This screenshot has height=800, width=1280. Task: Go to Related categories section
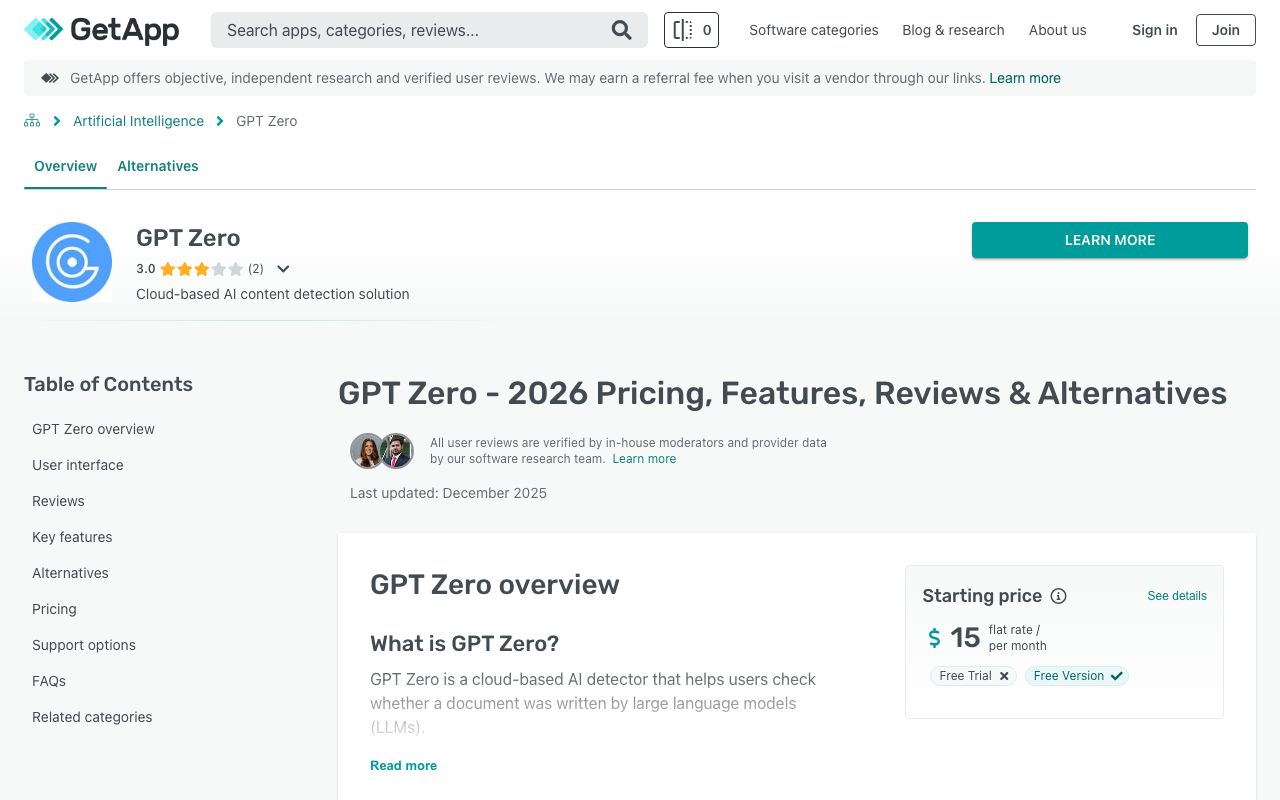click(92, 717)
